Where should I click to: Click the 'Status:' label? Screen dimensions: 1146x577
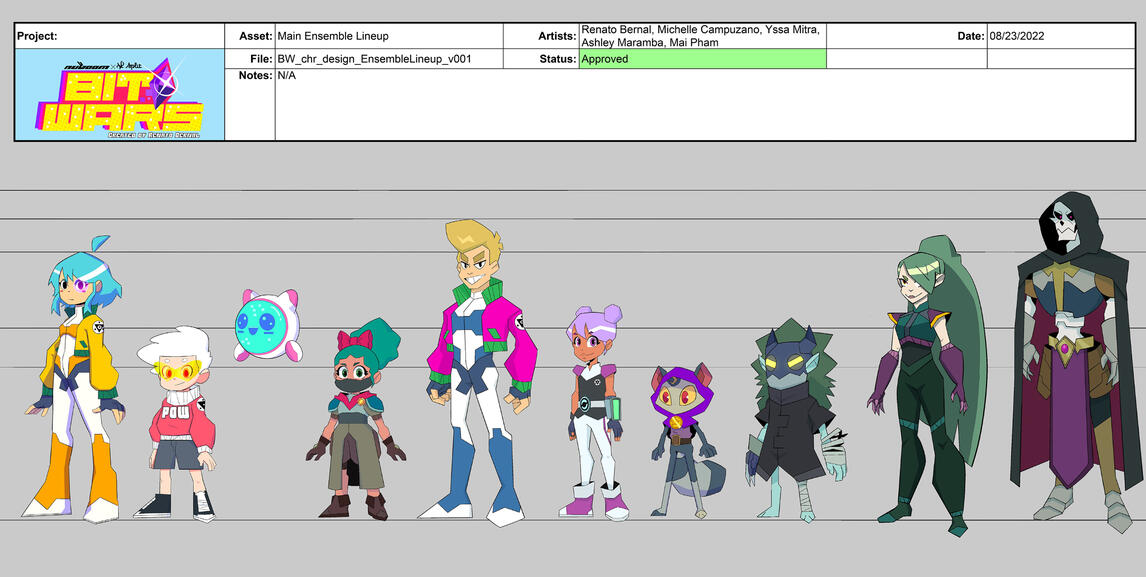point(558,59)
